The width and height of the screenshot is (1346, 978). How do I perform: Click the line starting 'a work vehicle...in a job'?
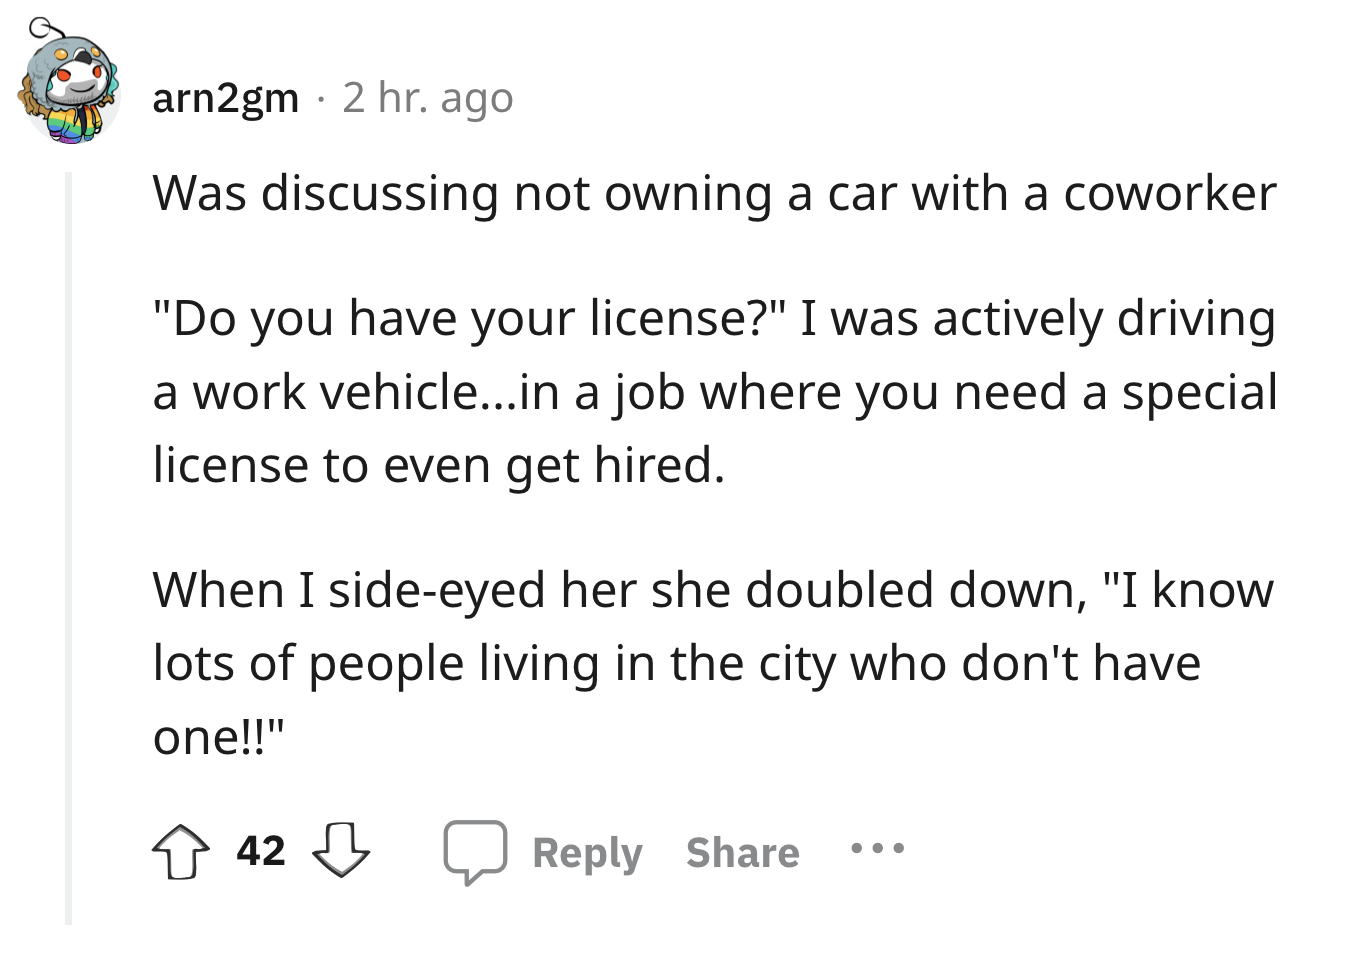[715, 392]
